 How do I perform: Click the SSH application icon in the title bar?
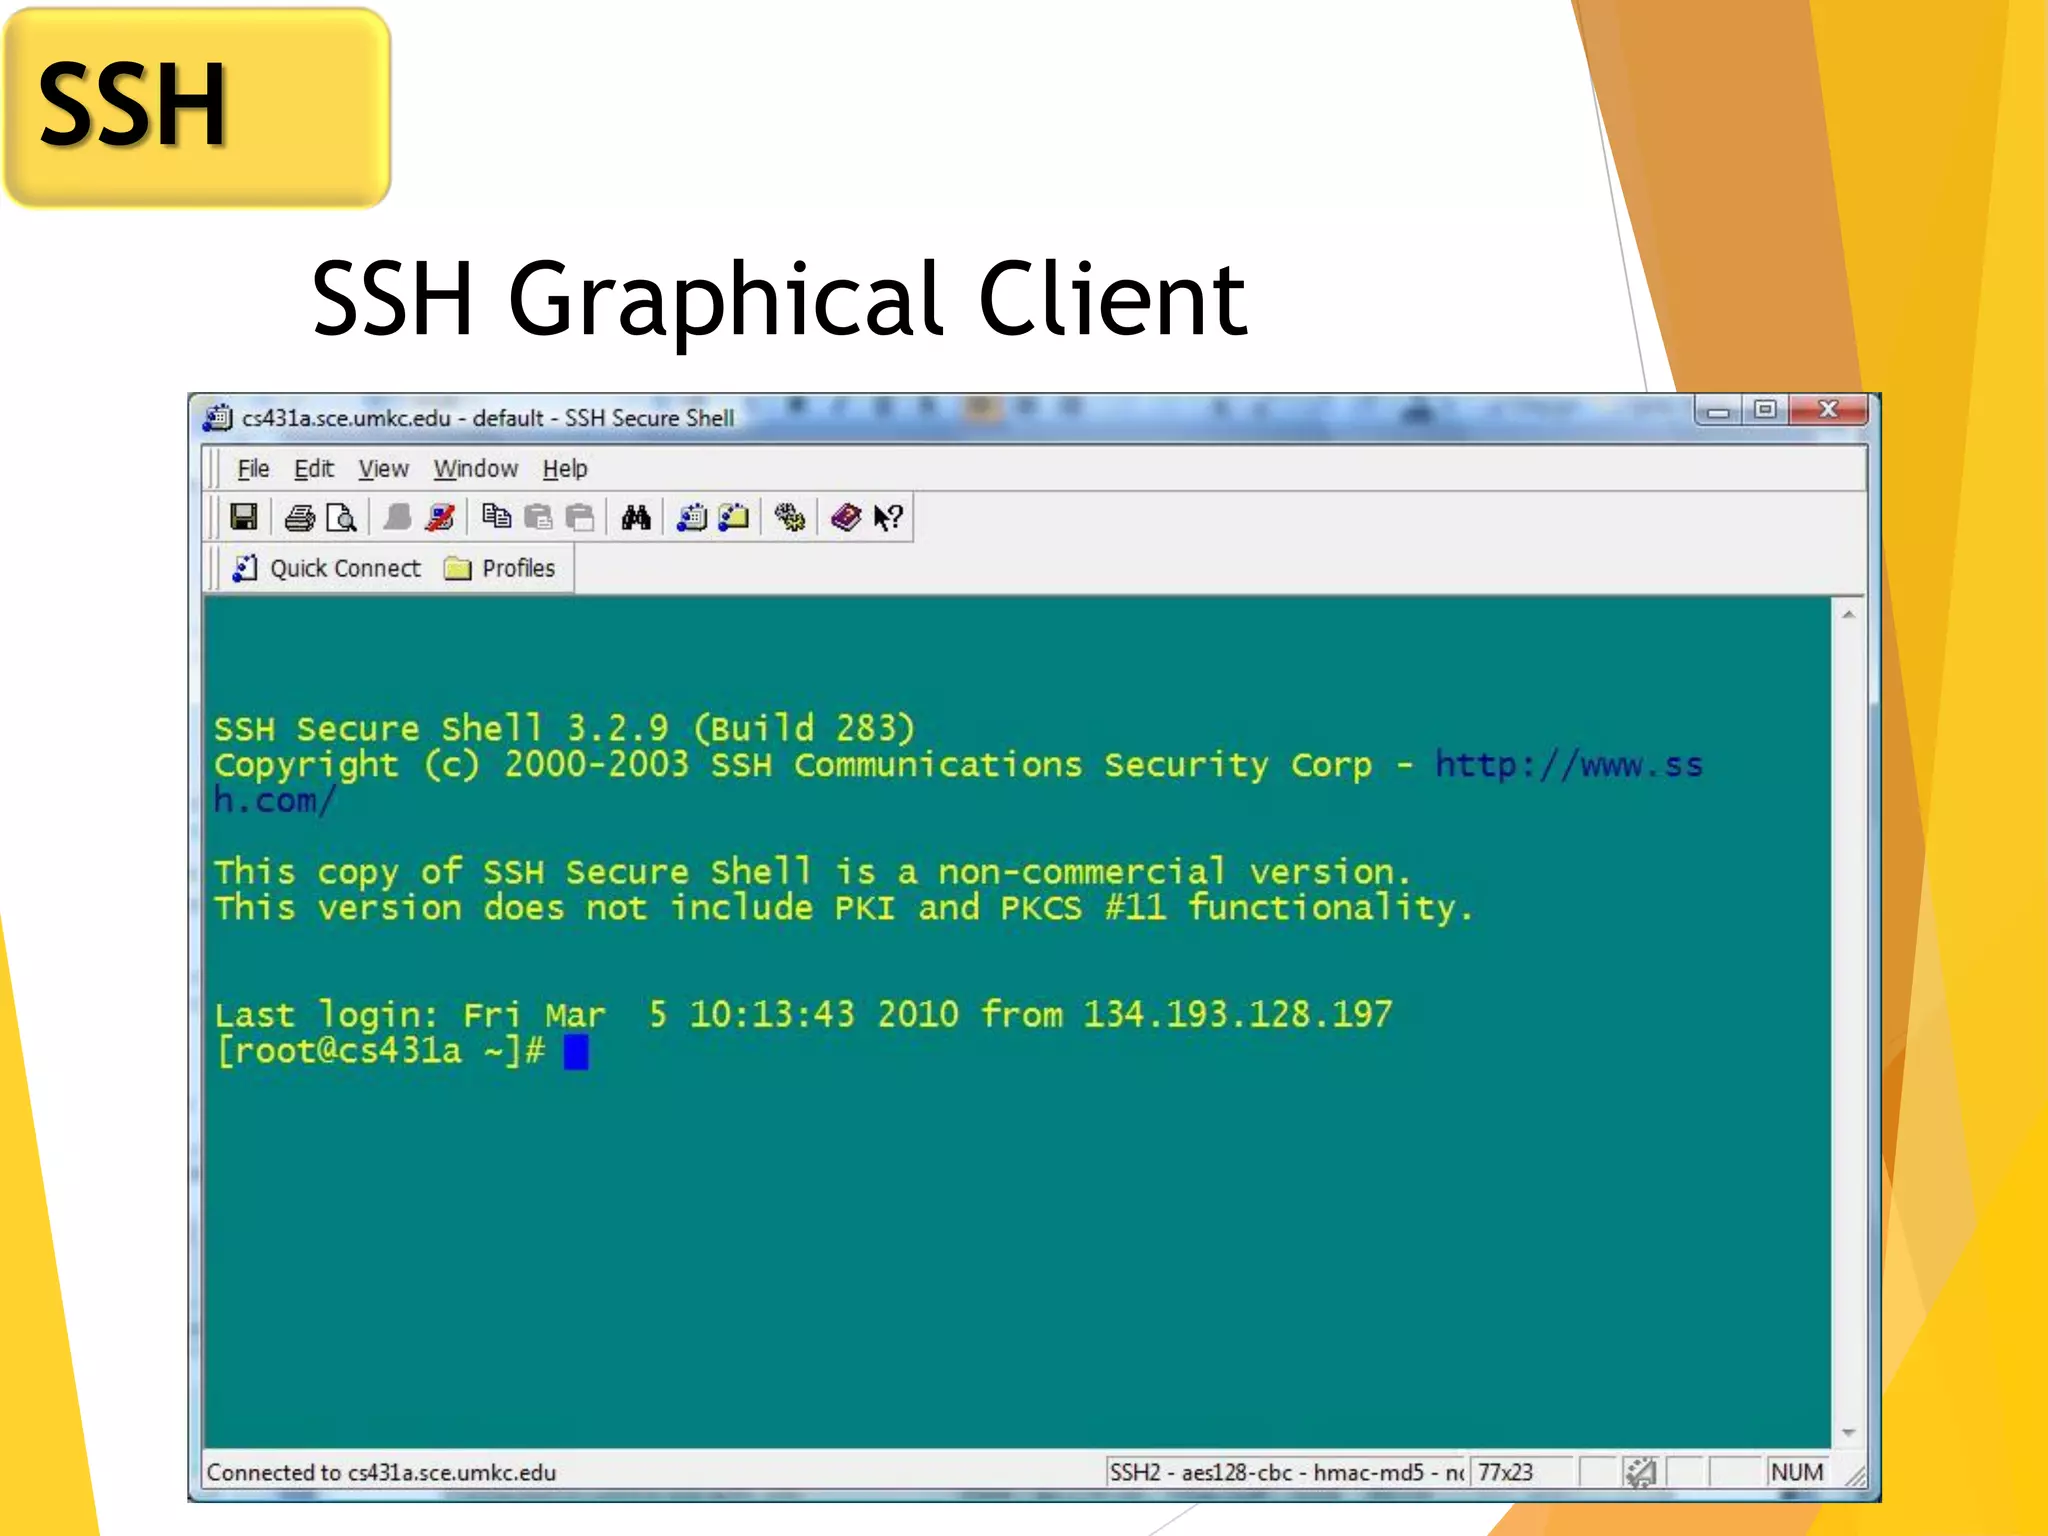[x=218, y=417]
